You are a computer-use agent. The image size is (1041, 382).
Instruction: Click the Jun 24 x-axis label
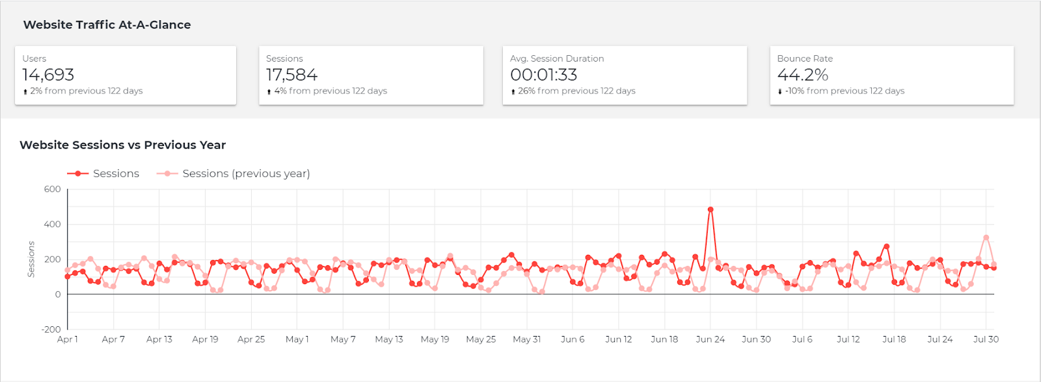tap(710, 339)
